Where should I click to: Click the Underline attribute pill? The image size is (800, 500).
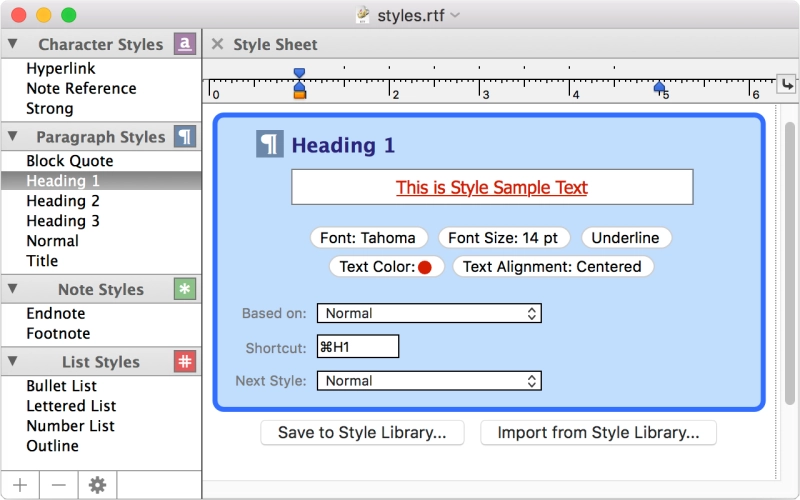coord(625,238)
